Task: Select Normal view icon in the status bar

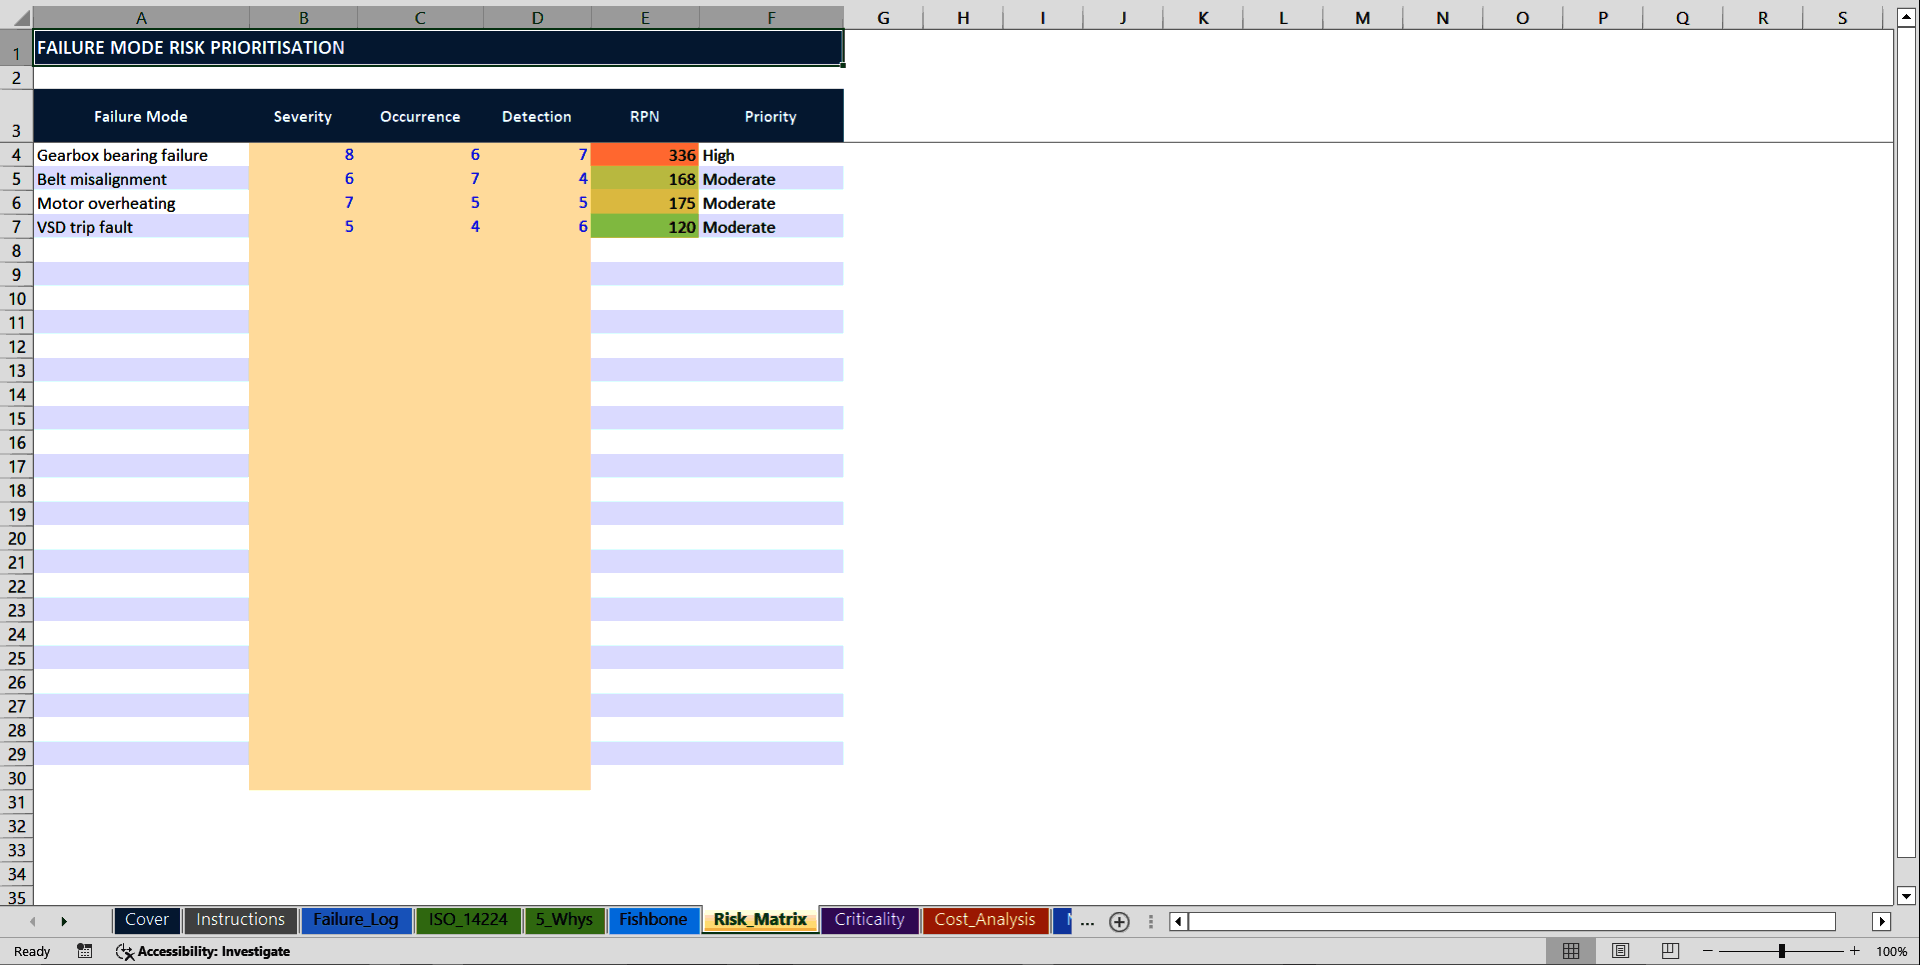Action: [x=1570, y=951]
